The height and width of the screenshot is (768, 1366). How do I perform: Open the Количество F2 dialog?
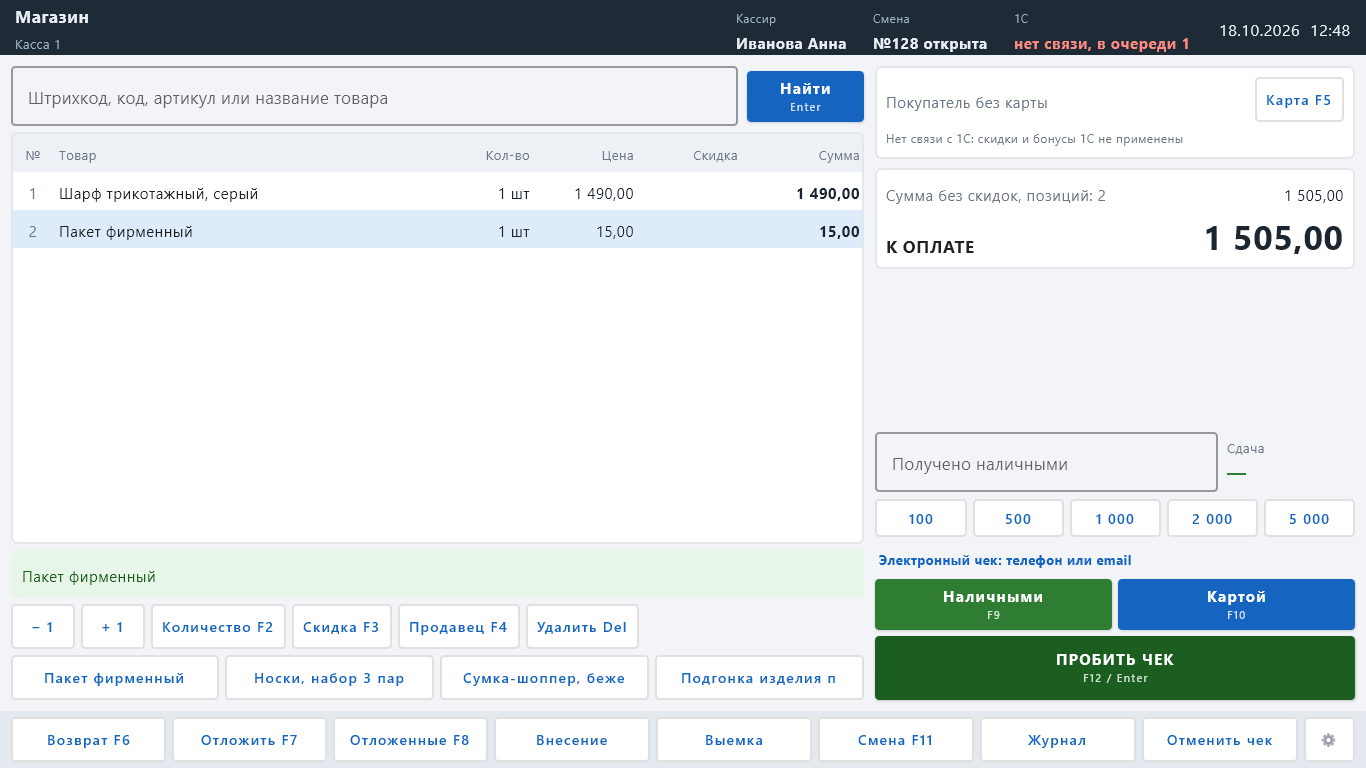click(218, 627)
